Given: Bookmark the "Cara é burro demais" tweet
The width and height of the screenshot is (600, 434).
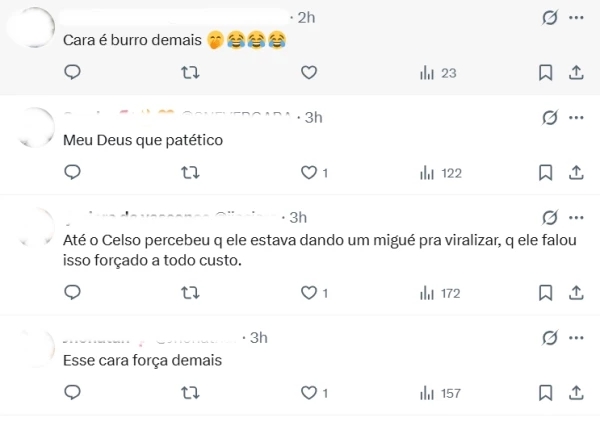Looking at the screenshot, I should point(545,72).
